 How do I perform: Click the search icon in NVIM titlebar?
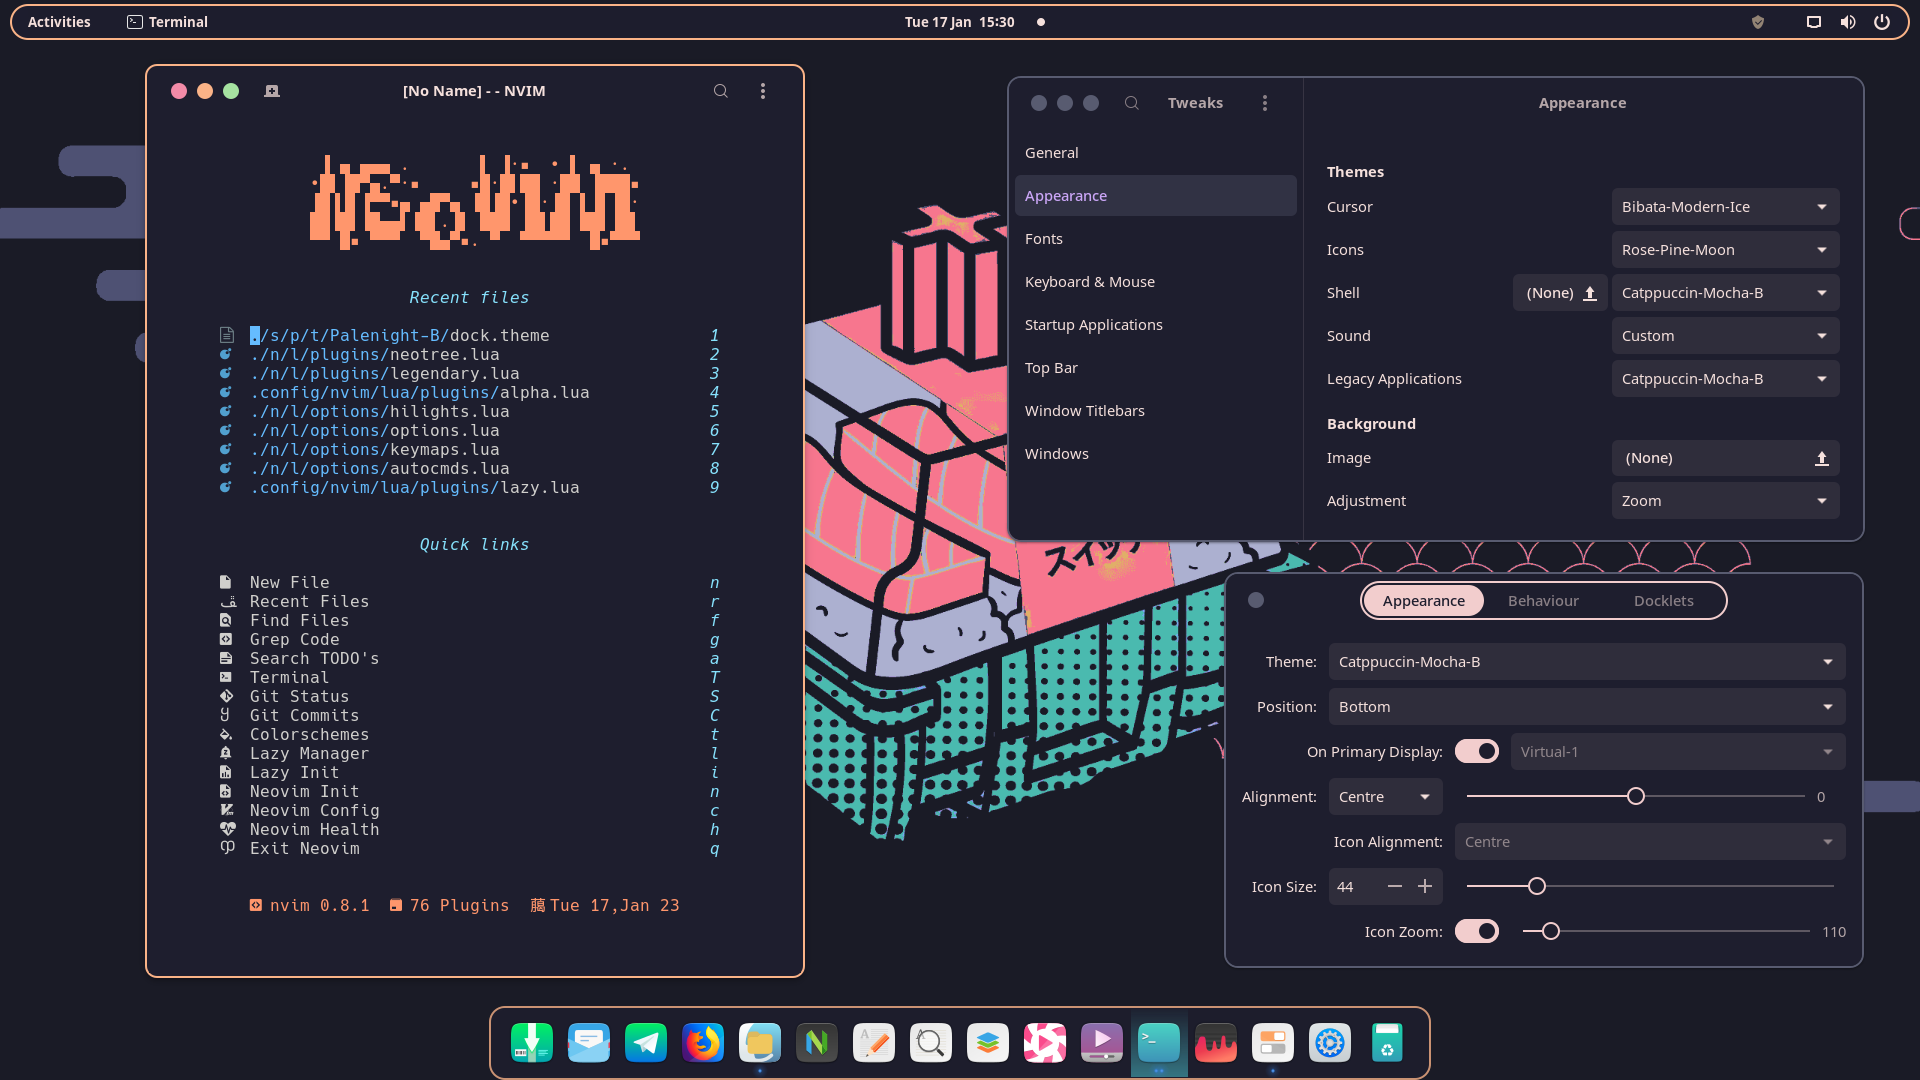(x=720, y=91)
